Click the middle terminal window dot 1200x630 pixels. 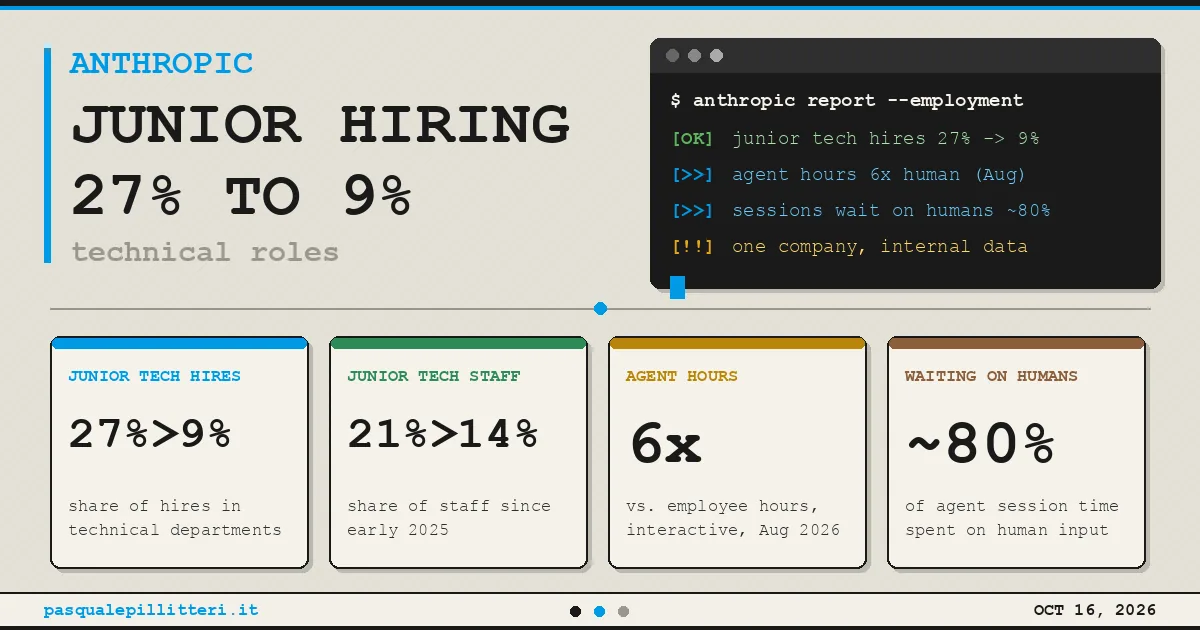tap(694, 56)
